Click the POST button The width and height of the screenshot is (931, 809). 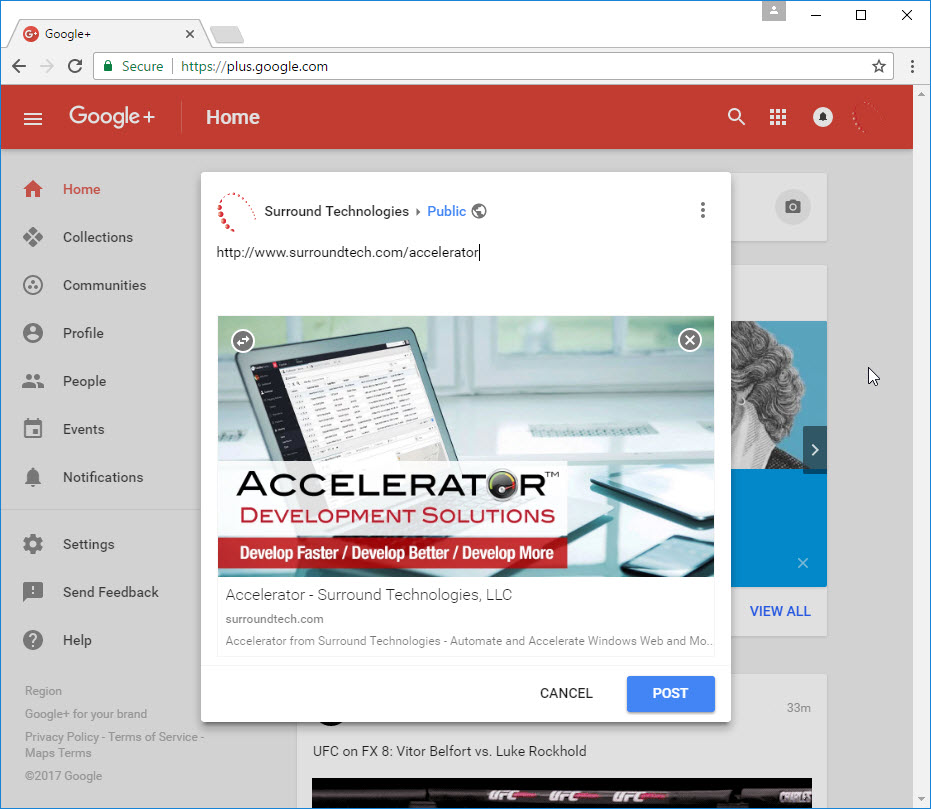click(x=670, y=693)
